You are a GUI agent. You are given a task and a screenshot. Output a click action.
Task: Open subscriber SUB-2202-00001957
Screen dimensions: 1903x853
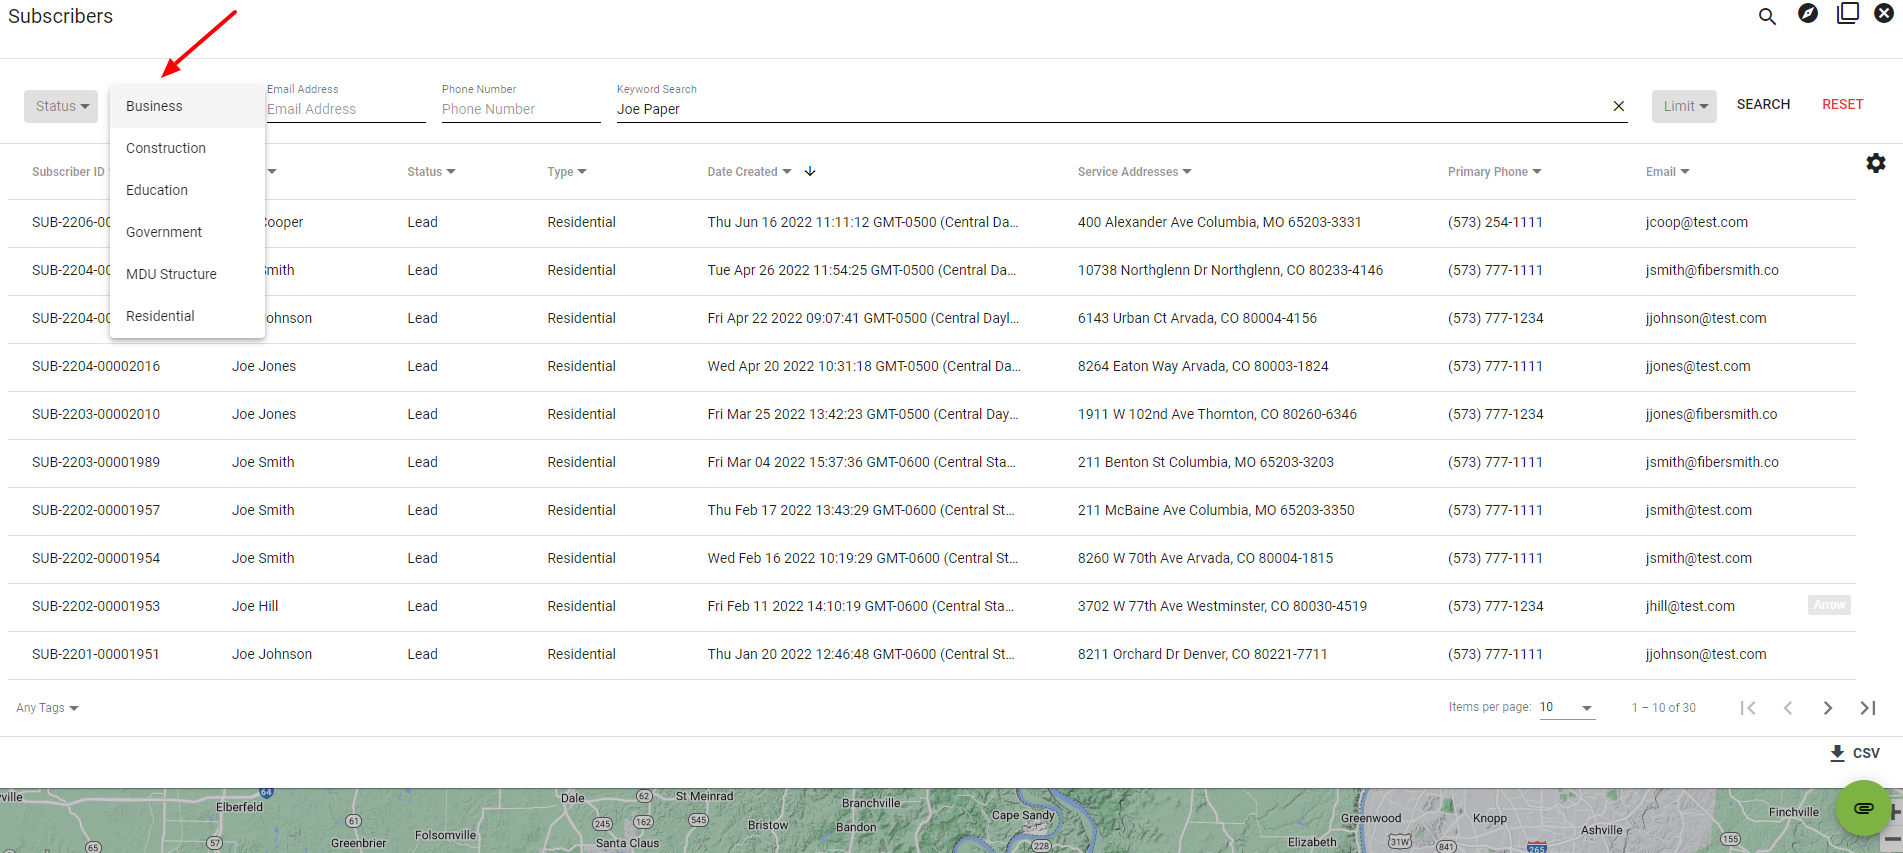(96, 510)
